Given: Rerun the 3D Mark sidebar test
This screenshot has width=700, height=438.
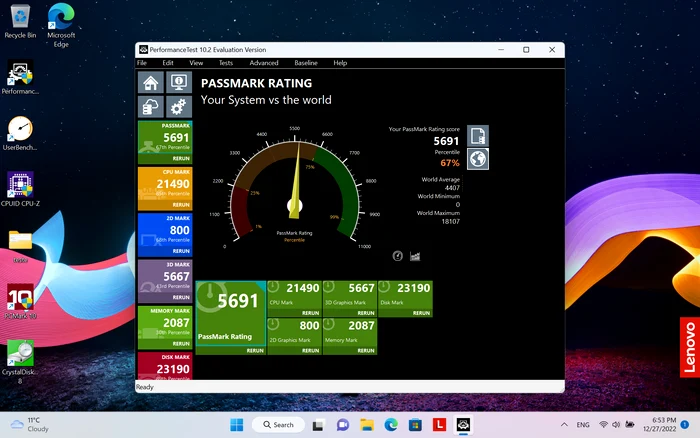Looking at the screenshot, I should coord(181,297).
